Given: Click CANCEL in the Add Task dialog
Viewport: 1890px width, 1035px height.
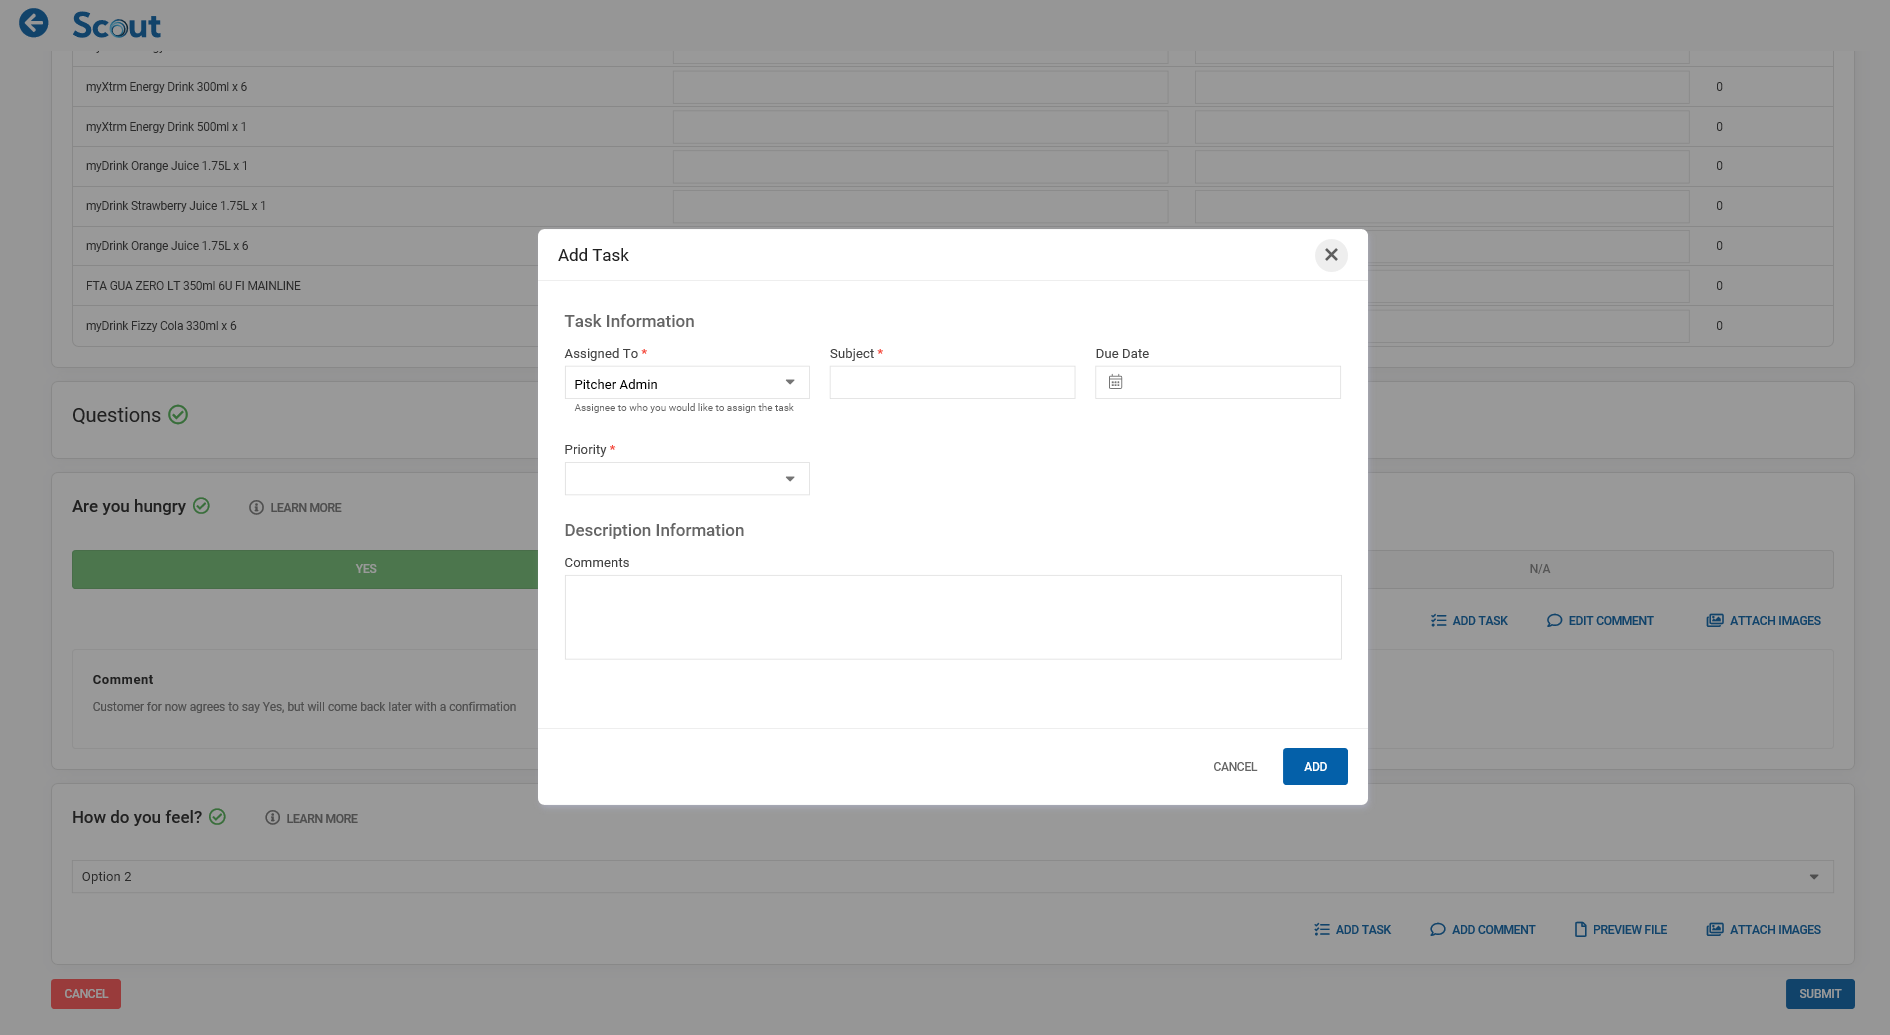Looking at the screenshot, I should pyautogui.click(x=1235, y=767).
